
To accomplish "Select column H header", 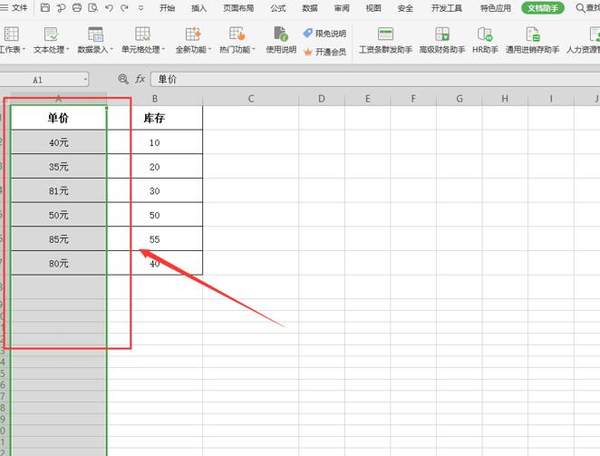I will (505, 99).
